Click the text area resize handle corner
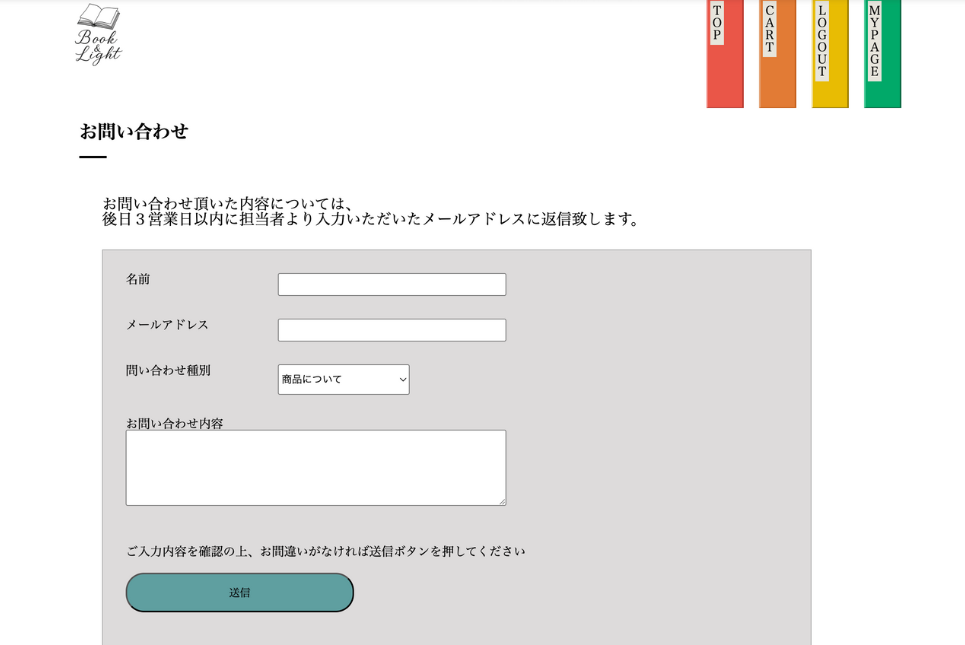This screenshot has height=645, width=965. click(501, 501)
